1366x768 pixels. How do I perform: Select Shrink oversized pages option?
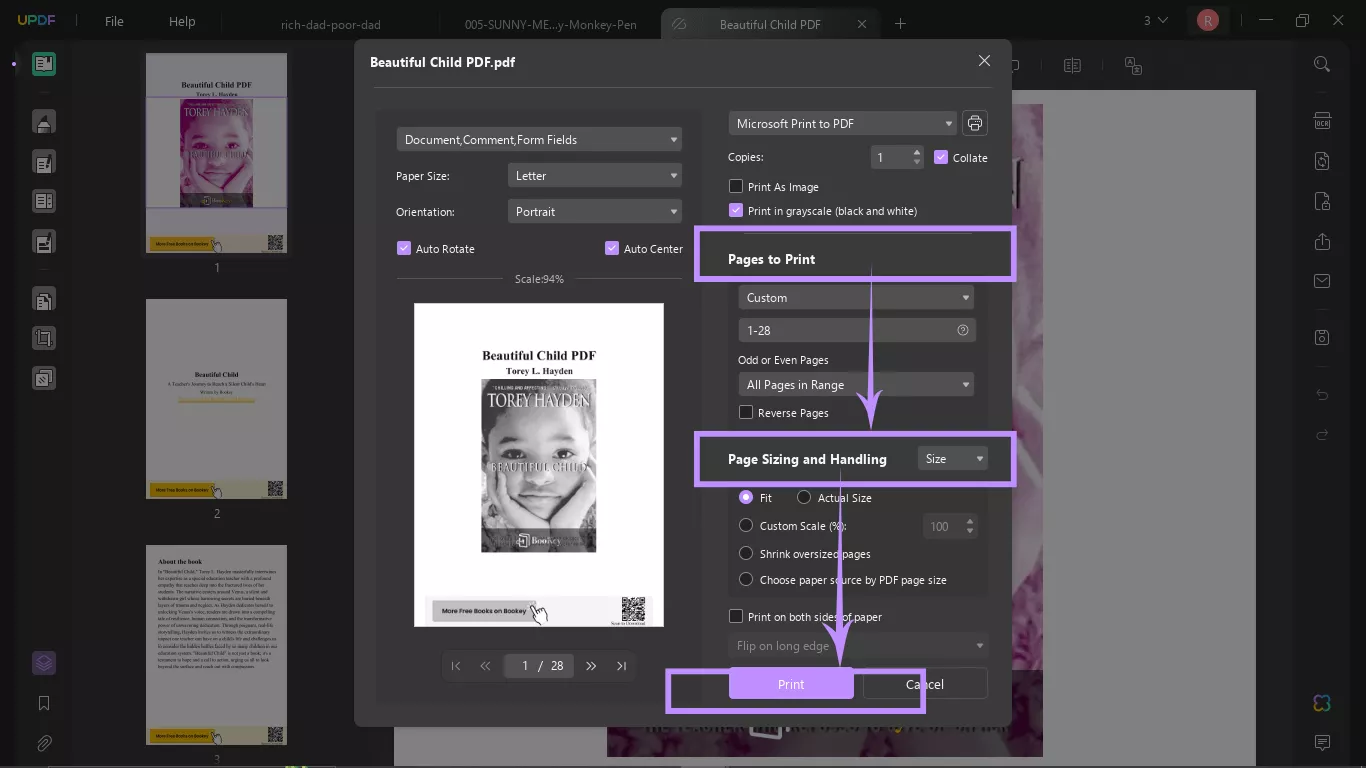746,553
